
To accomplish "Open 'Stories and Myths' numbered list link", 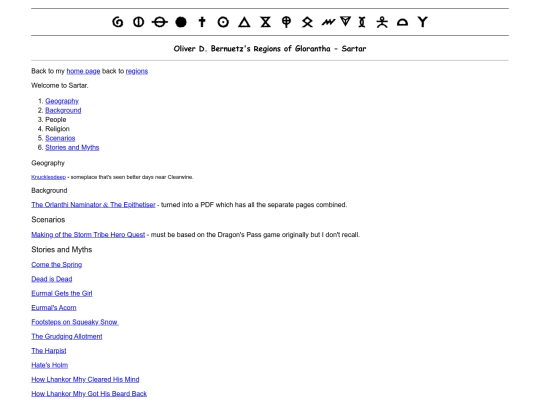I will tap(72, 147).
